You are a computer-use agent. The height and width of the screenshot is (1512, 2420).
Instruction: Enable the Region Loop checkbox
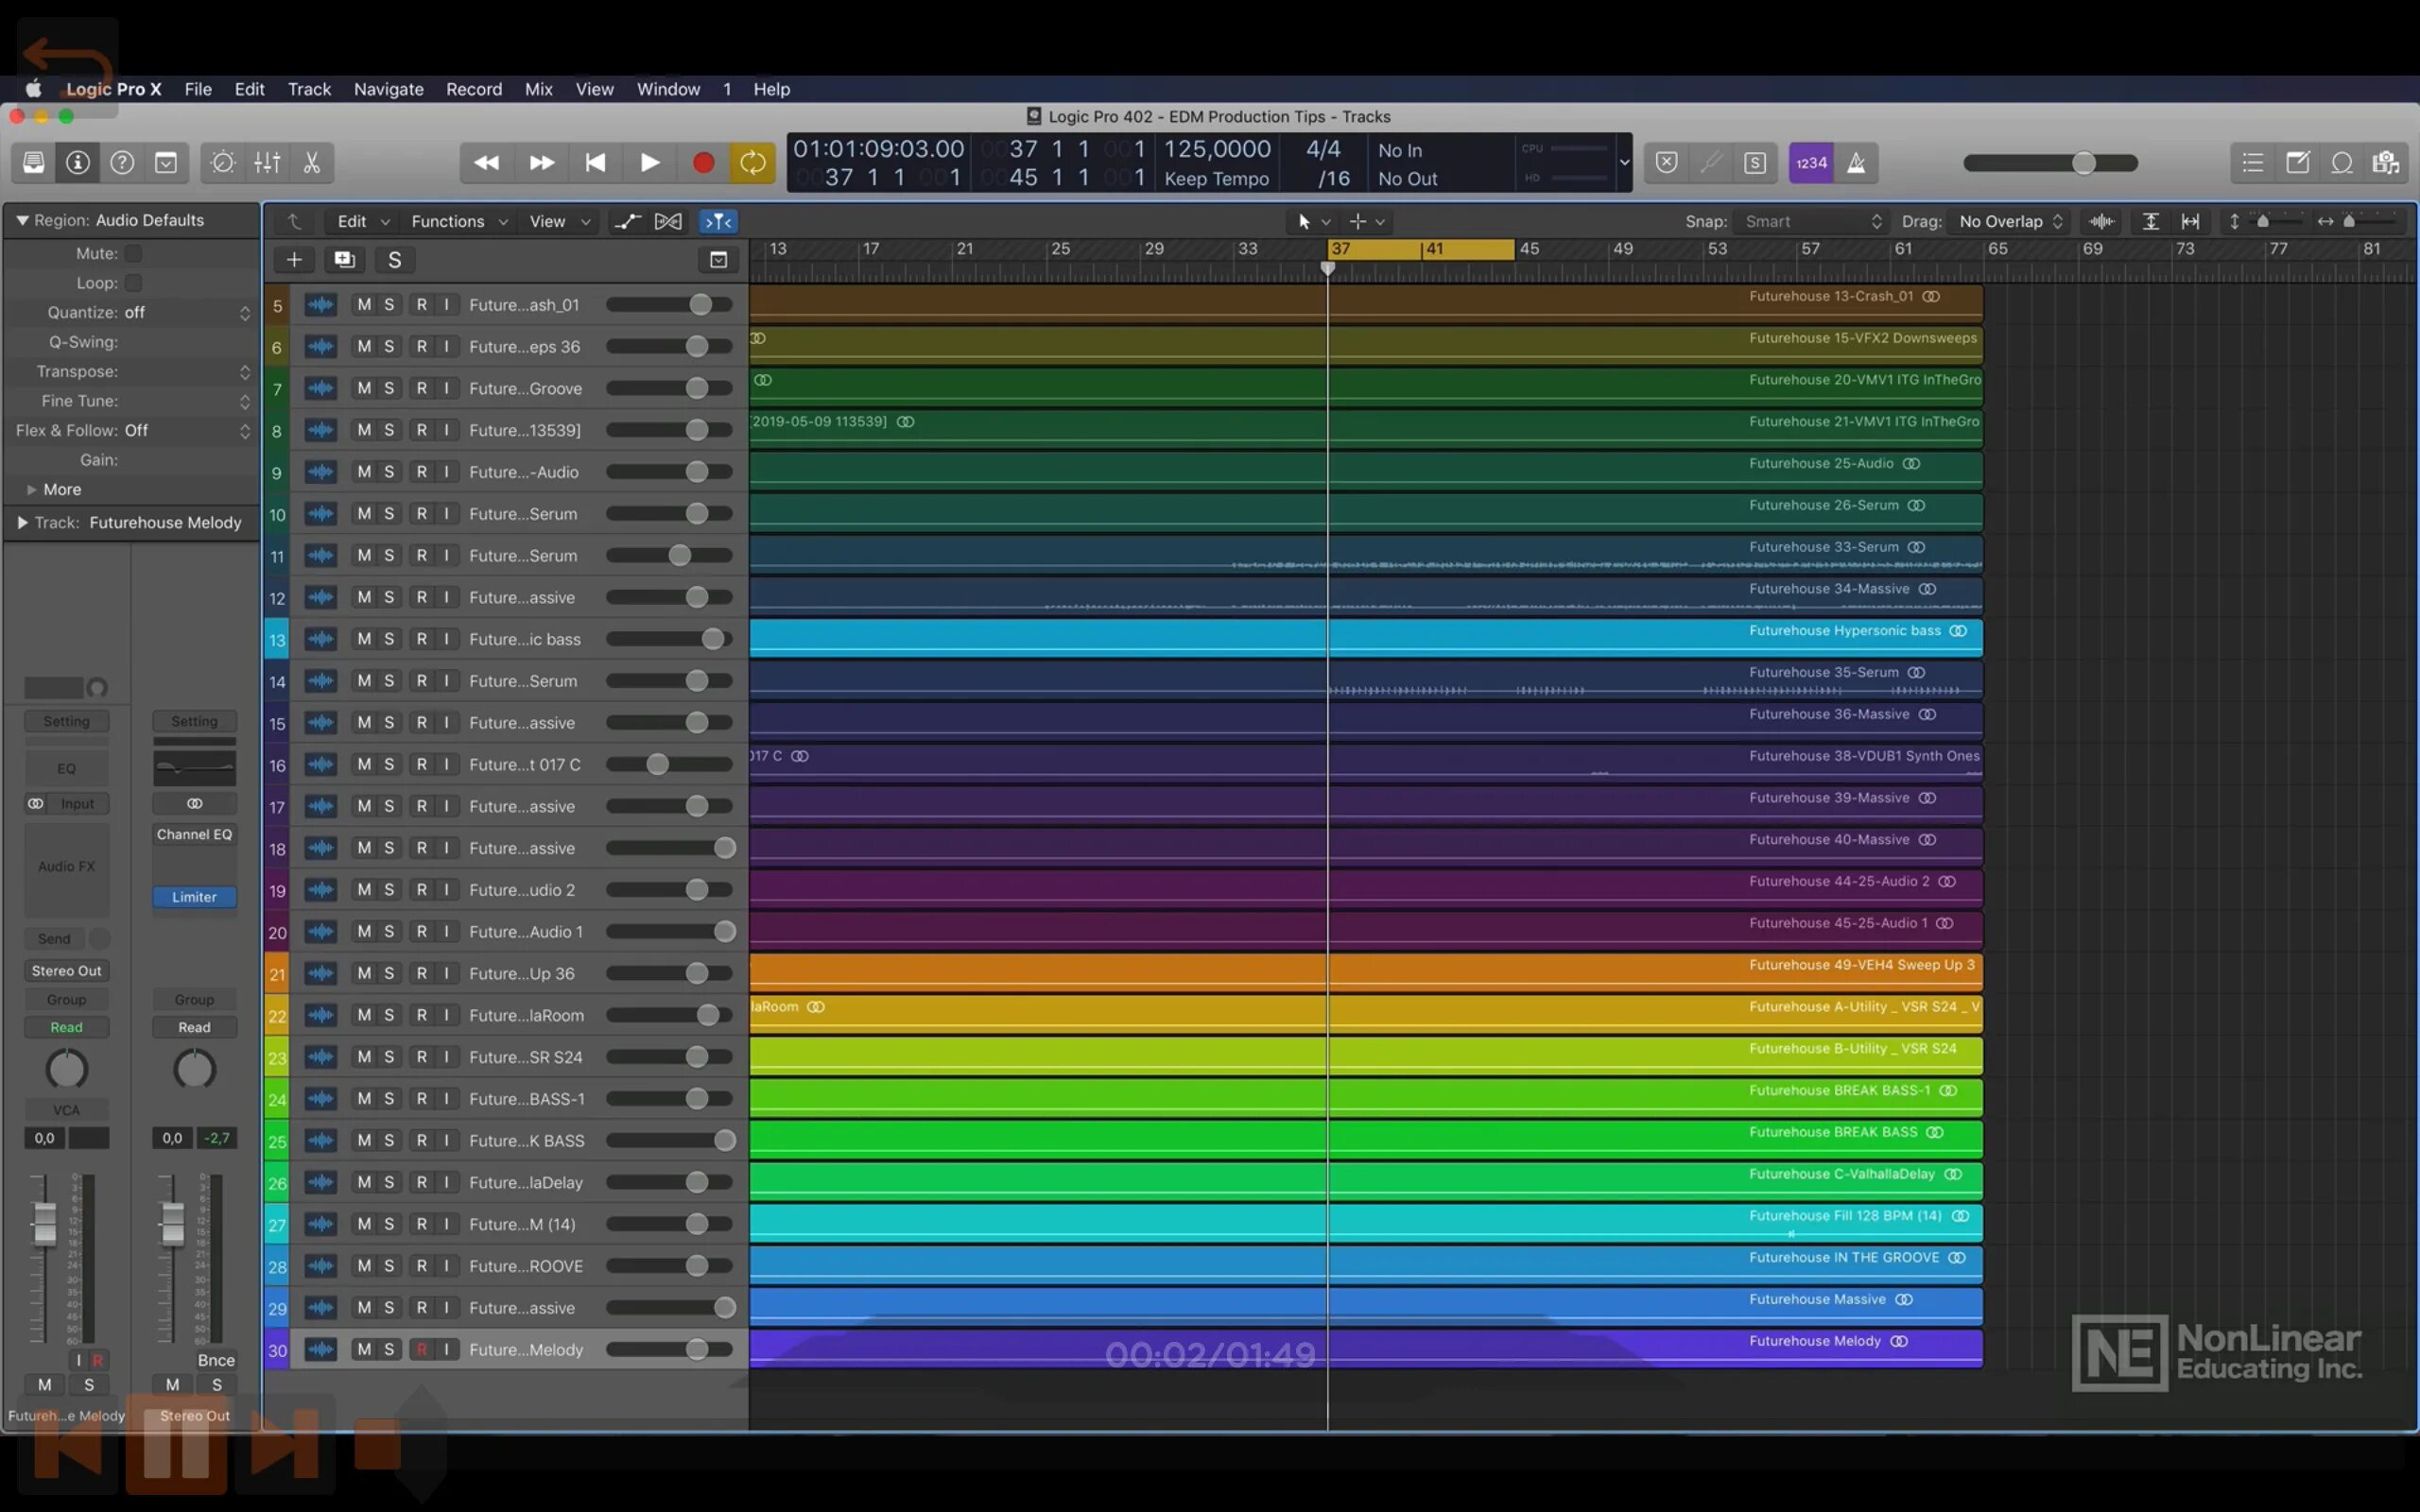click(x=133, y=283)
